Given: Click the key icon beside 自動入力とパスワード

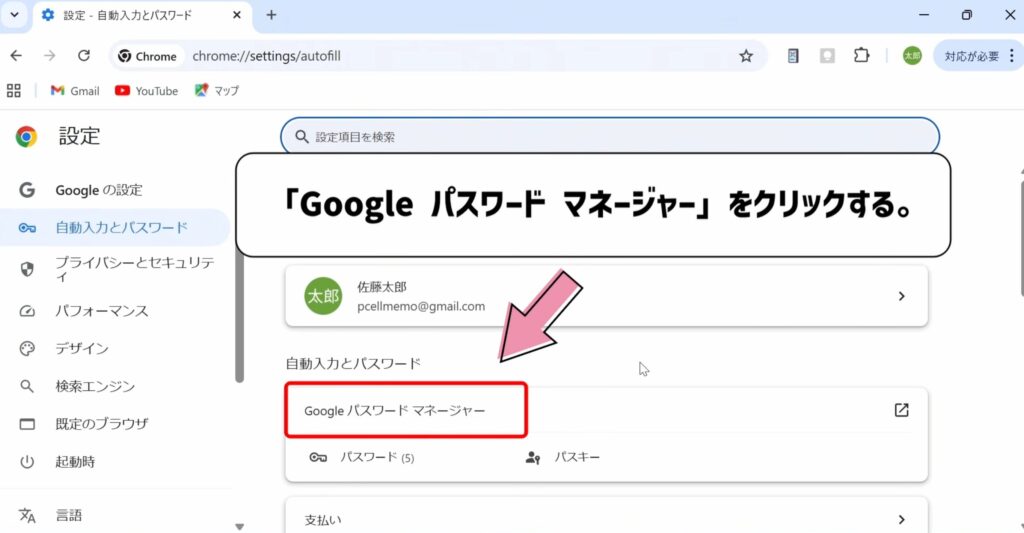Looking at the screenshot, I should coord(27,227).
